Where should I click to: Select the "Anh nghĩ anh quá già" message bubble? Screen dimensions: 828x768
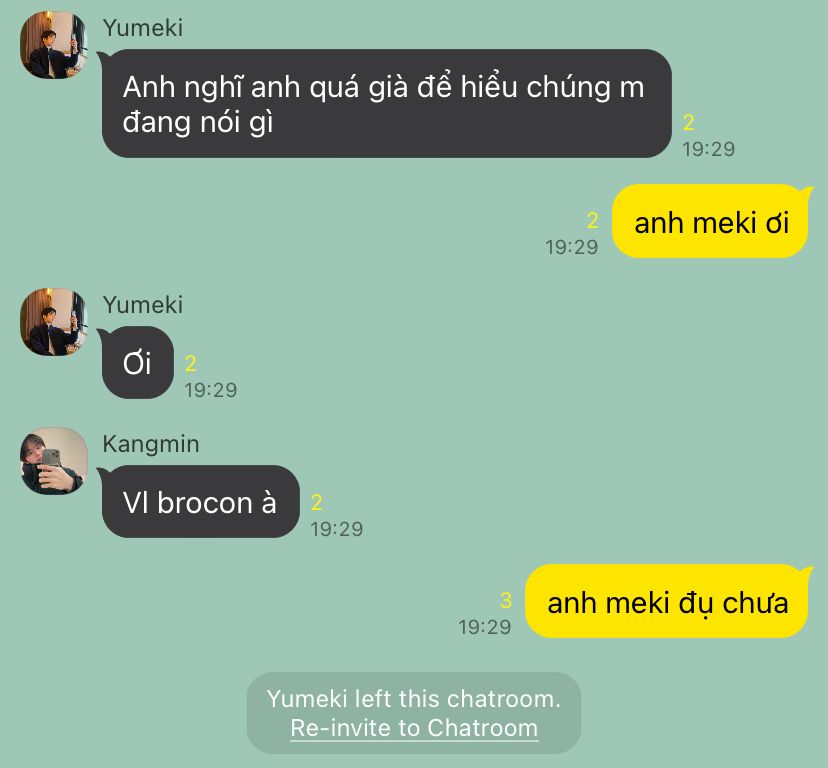386,104
